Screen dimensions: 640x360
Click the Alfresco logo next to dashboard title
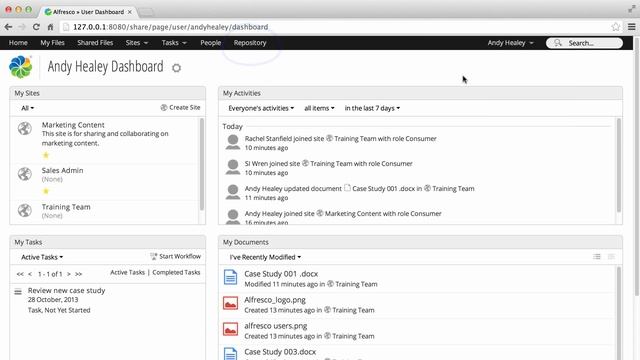tap(20, 67)
